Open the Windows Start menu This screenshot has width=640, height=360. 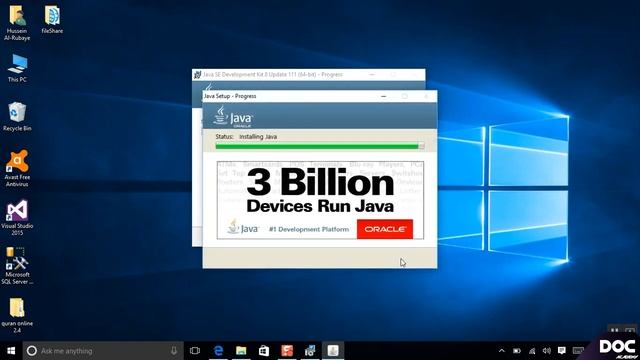pyautogui.click(x=11, y=351)
